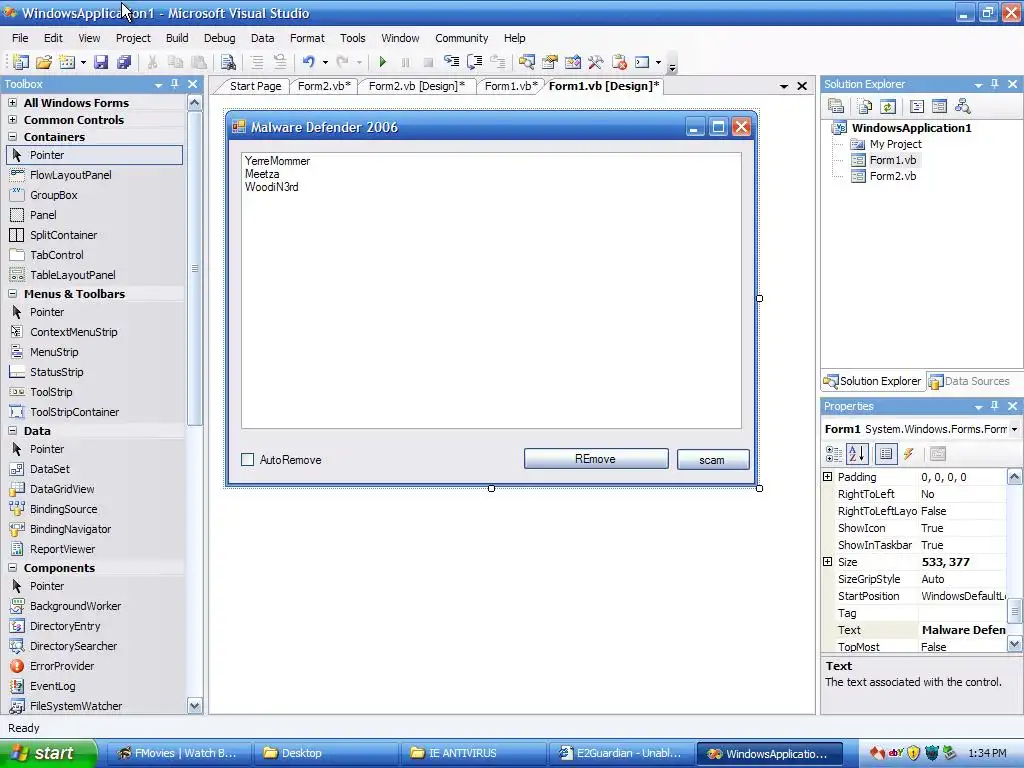
Task: Click the Step Into debug icon
Action: coord(451,62)
